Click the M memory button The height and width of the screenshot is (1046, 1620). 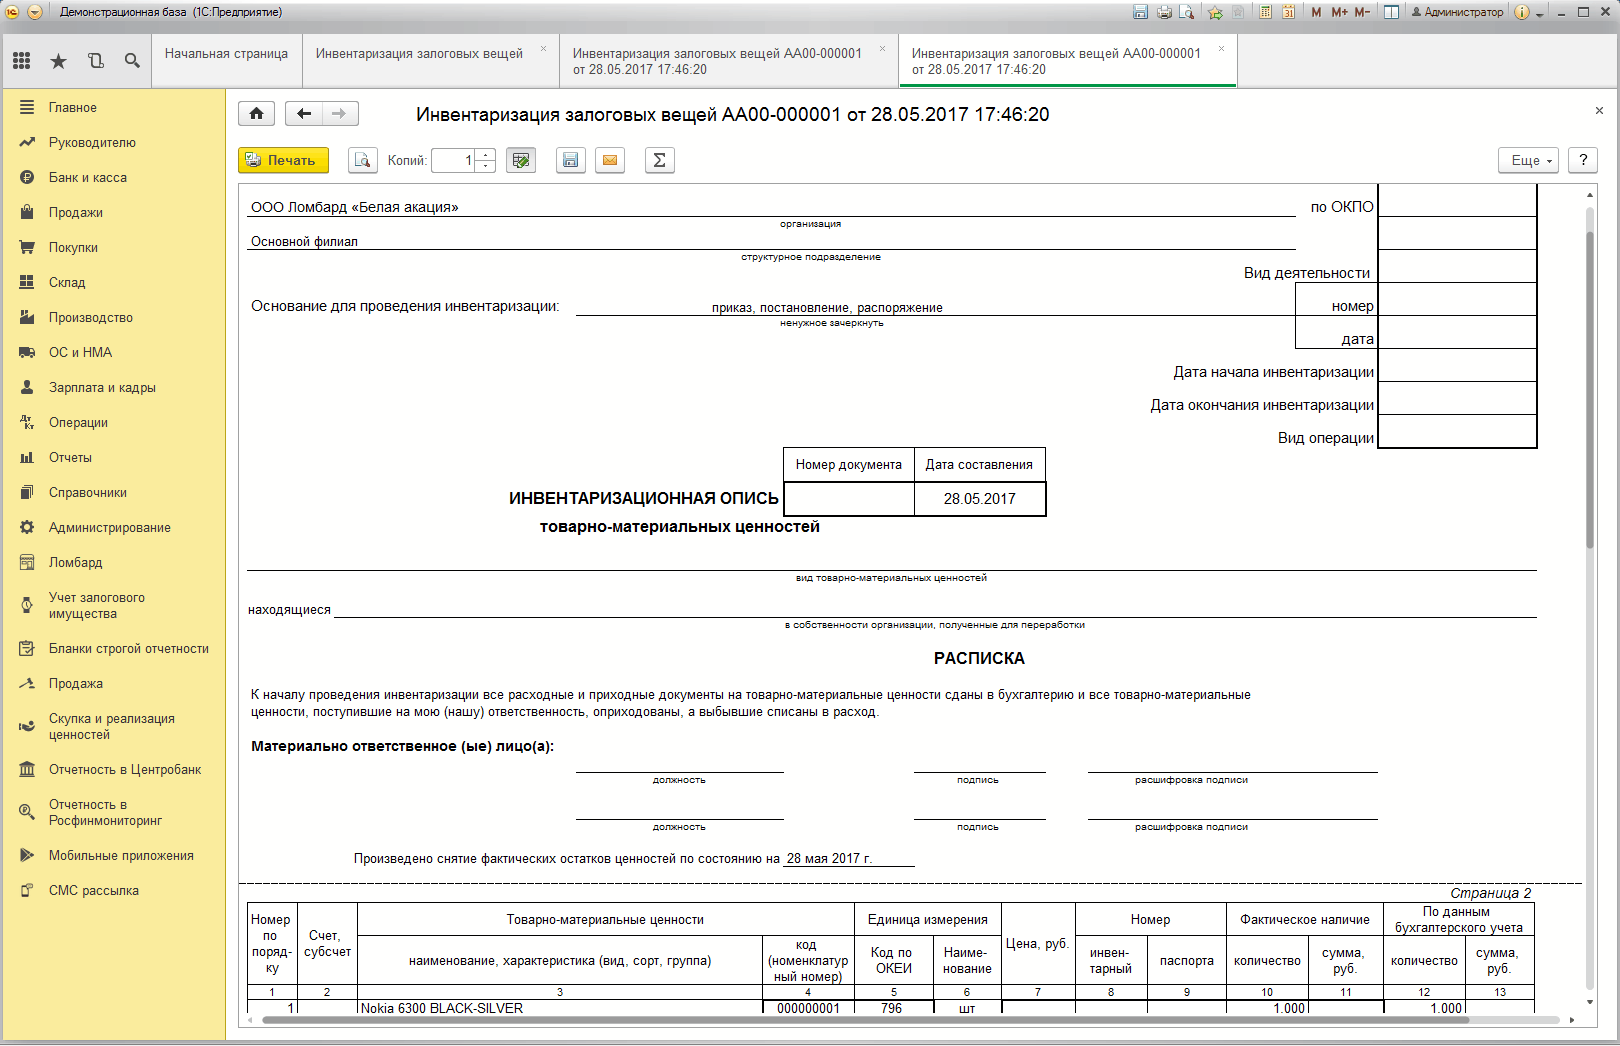point(1316,12)
